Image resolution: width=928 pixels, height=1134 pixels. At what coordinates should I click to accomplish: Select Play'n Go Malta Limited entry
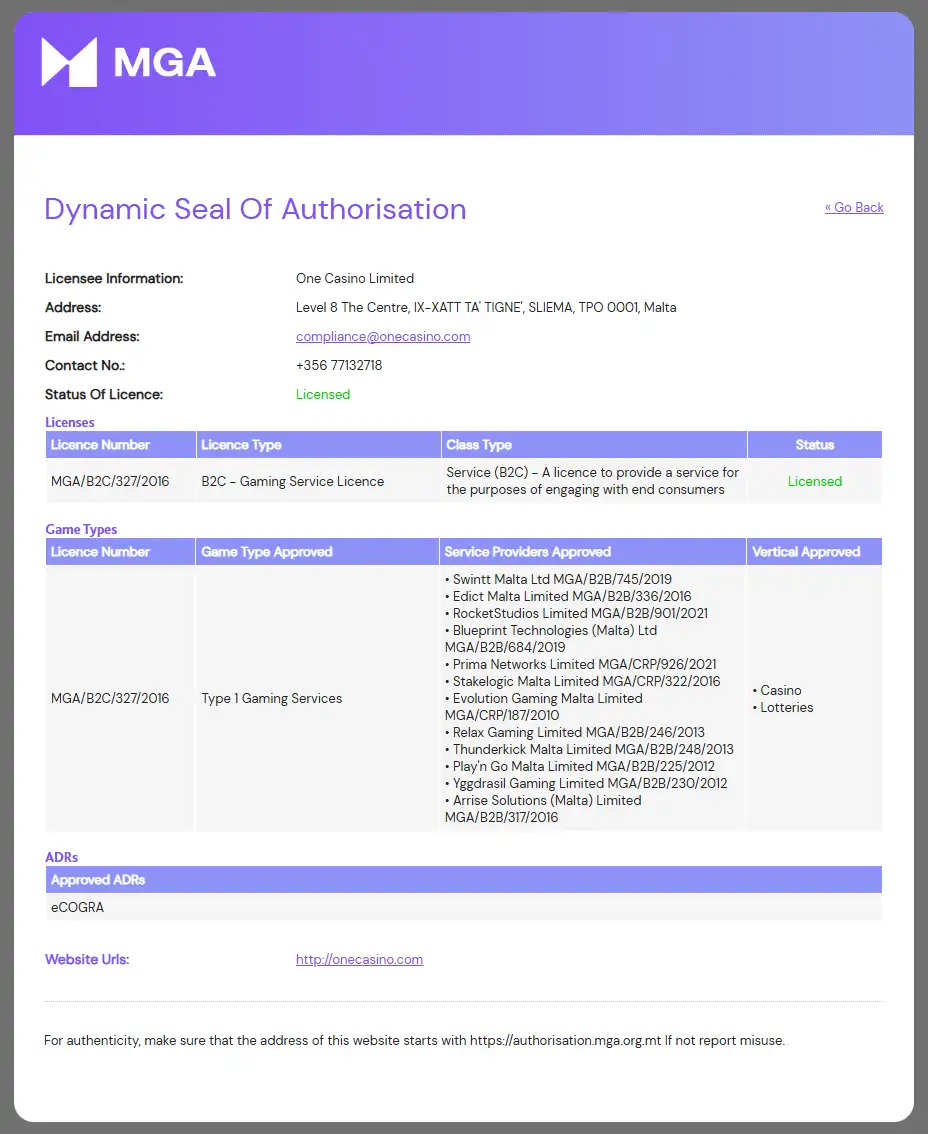(x=580, y=767)
